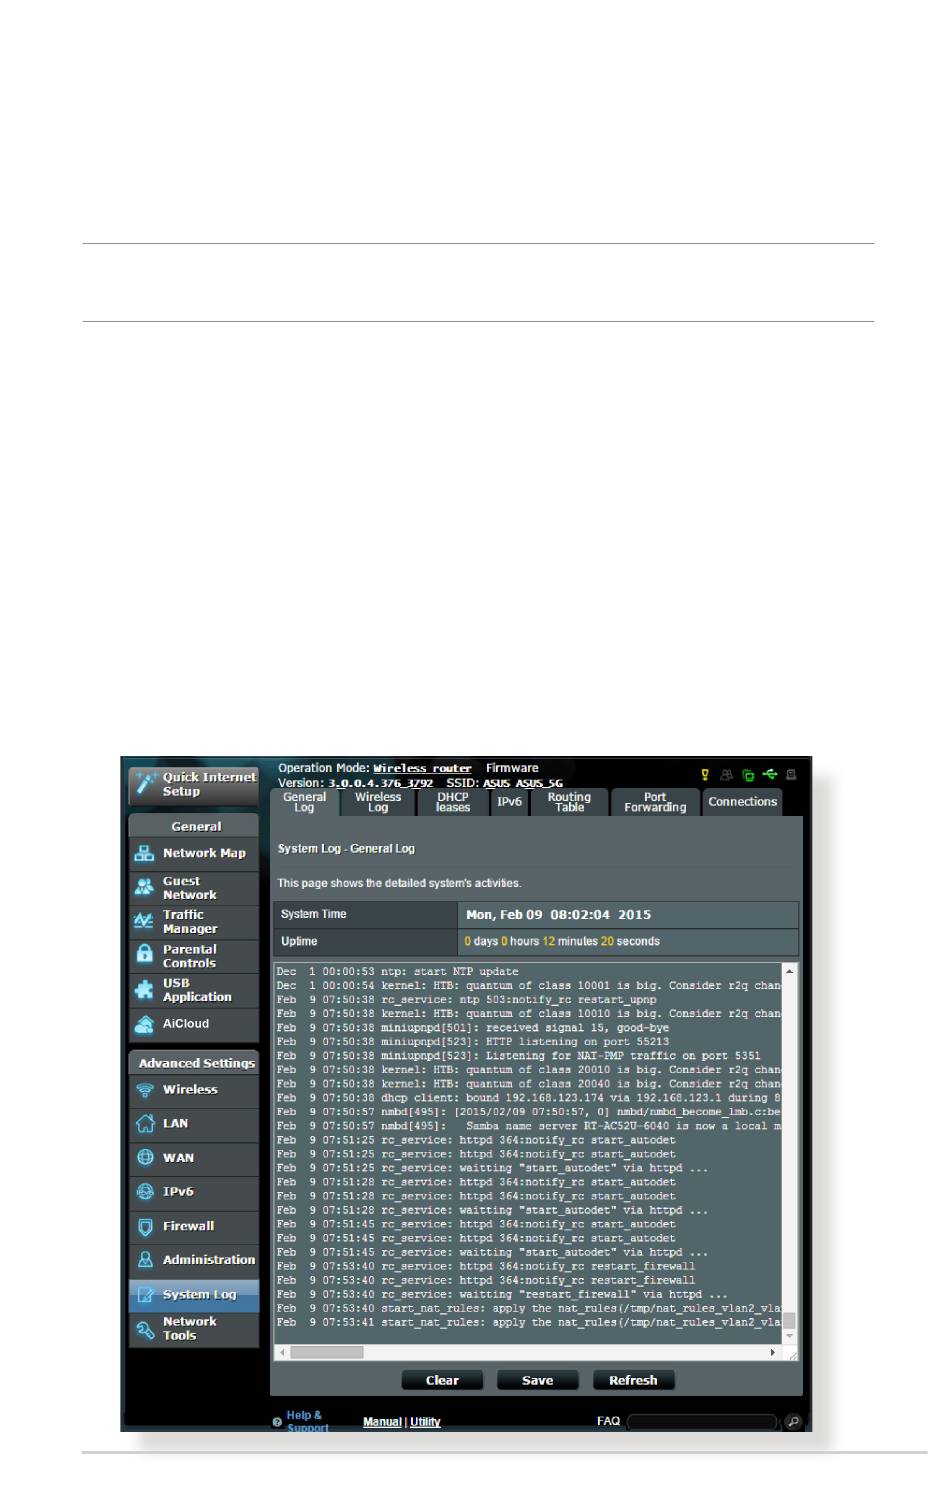Open the Firewall shield icon
The width and height of the screenshot is (950, 1485).
145,1226
